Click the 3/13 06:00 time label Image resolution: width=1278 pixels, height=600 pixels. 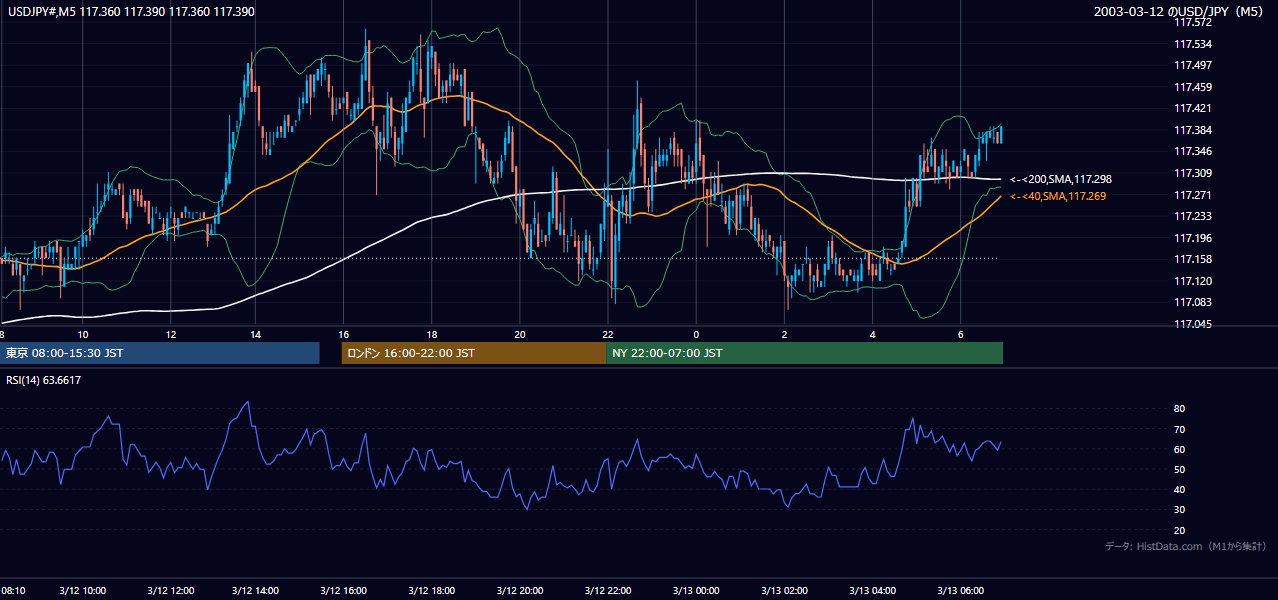tap(960, 590)
